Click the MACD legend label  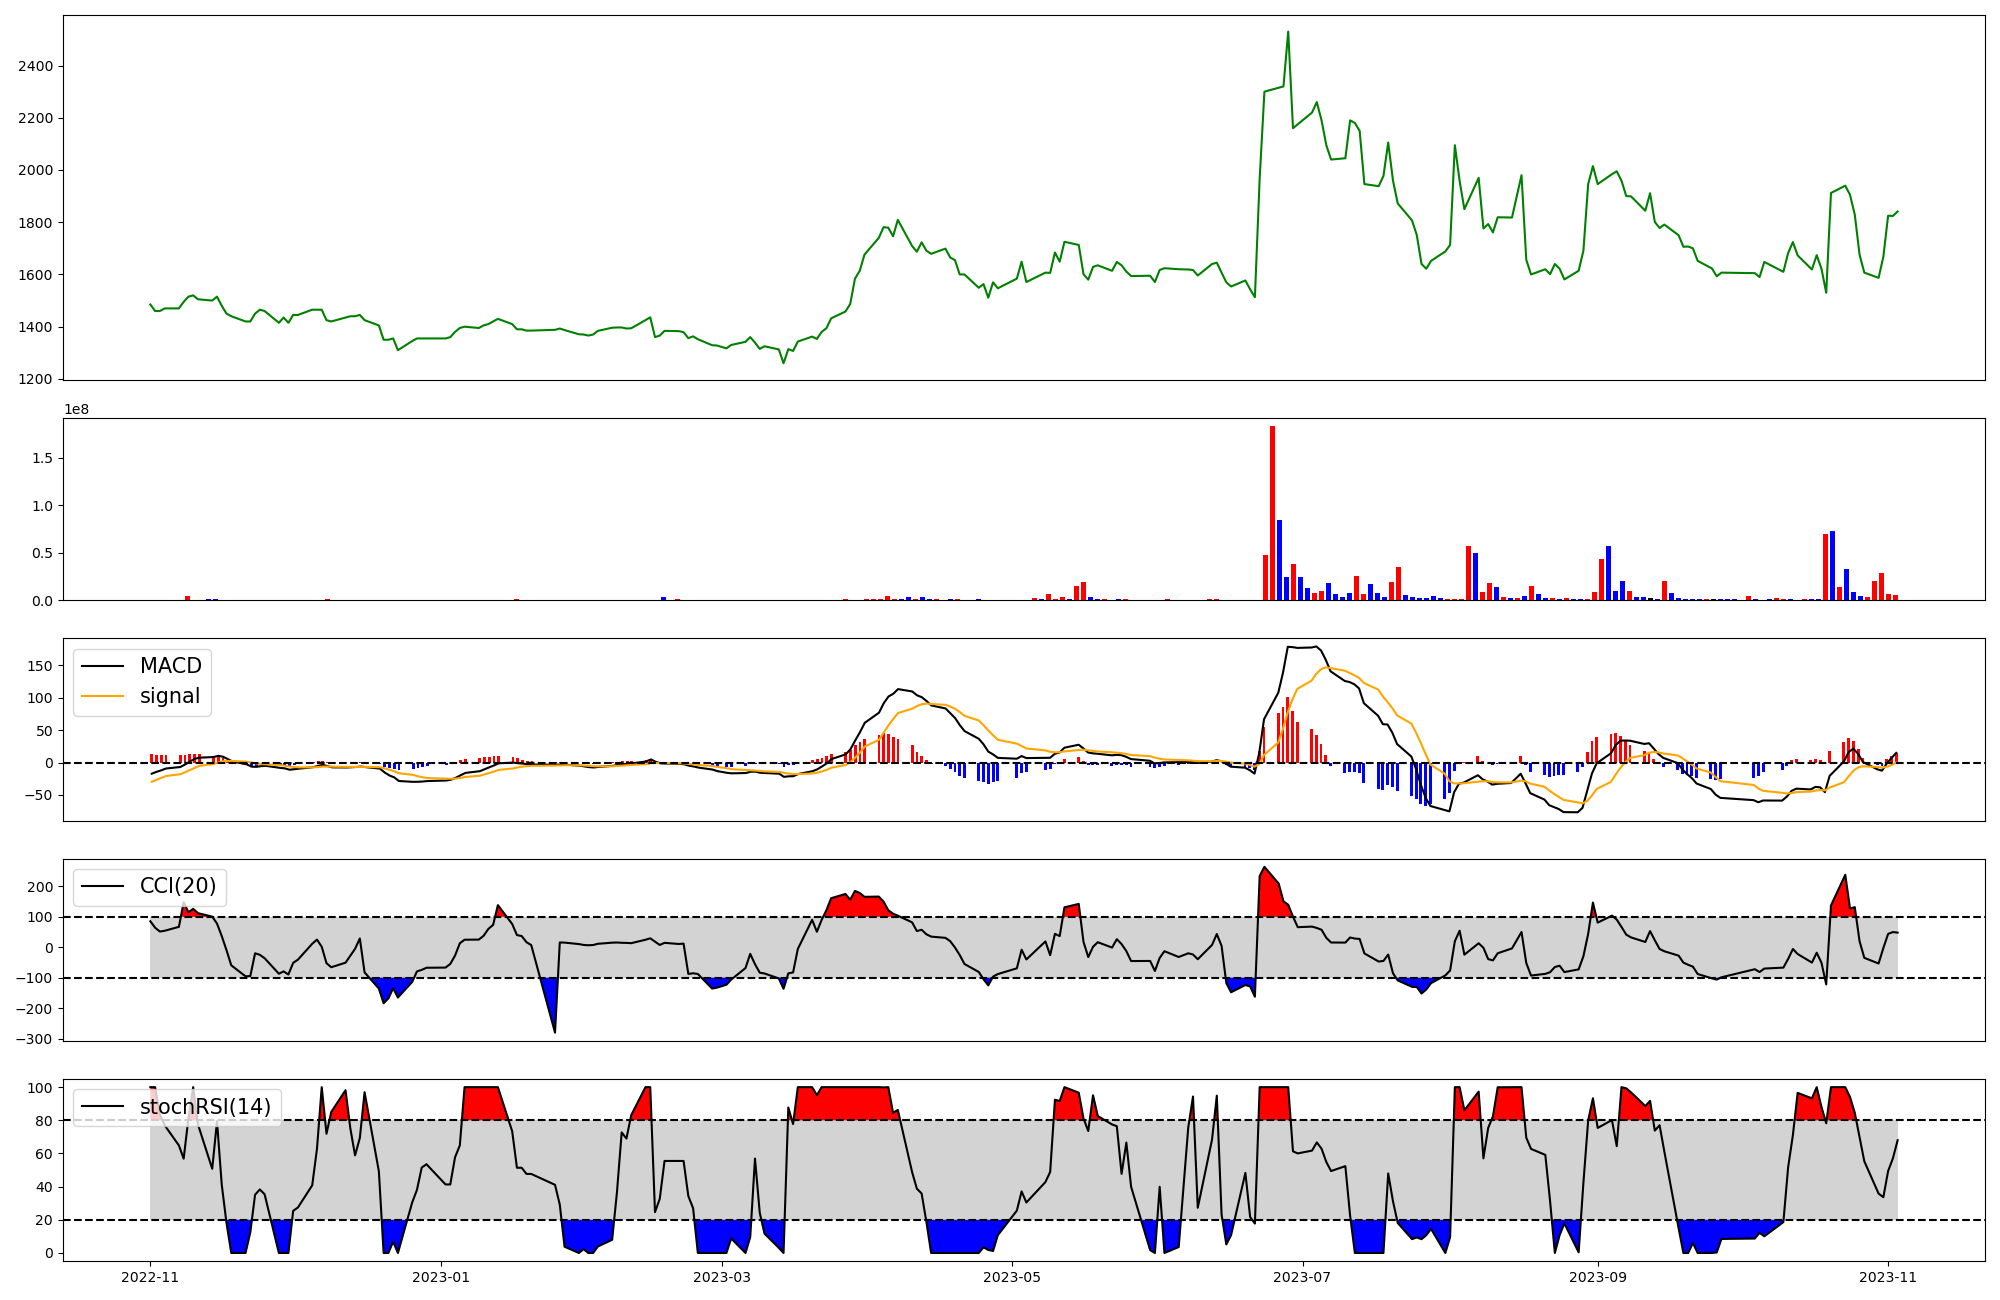click(170, 666)
